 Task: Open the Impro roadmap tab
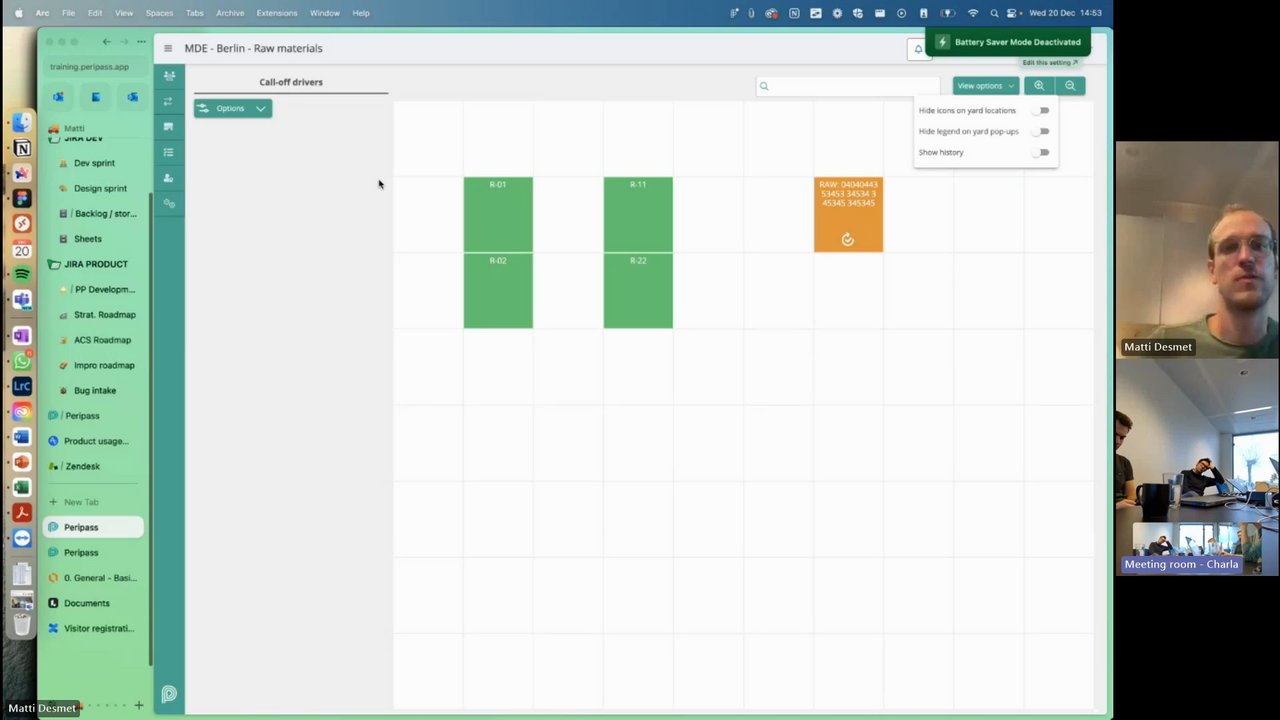(x=100, y=365)
